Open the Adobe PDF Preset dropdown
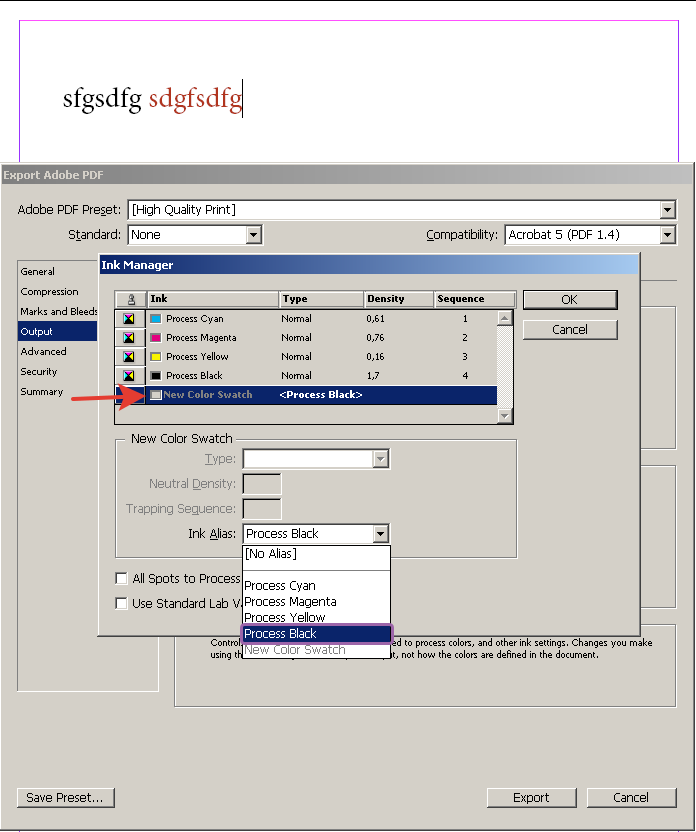 pos(668,210)
